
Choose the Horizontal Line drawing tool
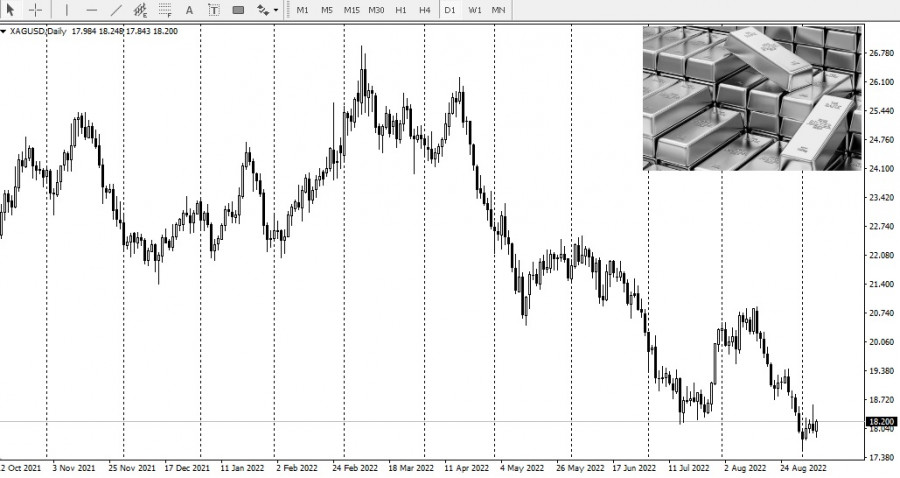pyautogui.click(x=91, y=10)
